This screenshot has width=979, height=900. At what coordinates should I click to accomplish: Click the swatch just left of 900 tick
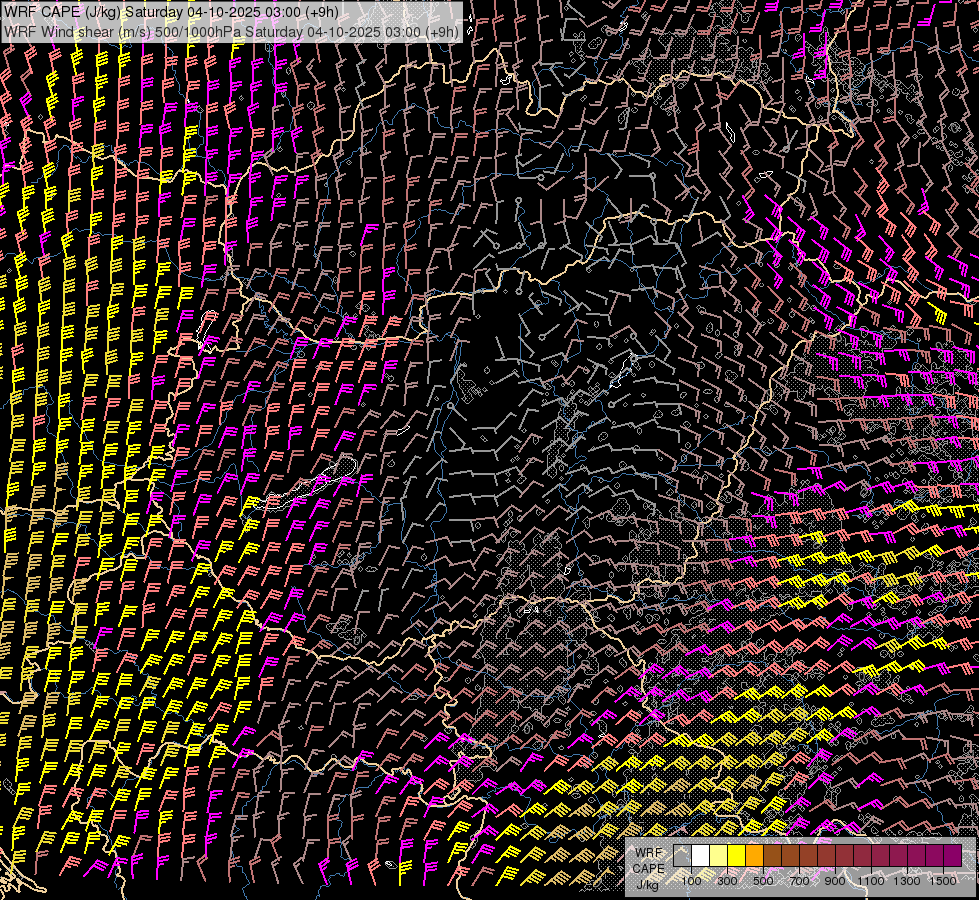point(826,856)
